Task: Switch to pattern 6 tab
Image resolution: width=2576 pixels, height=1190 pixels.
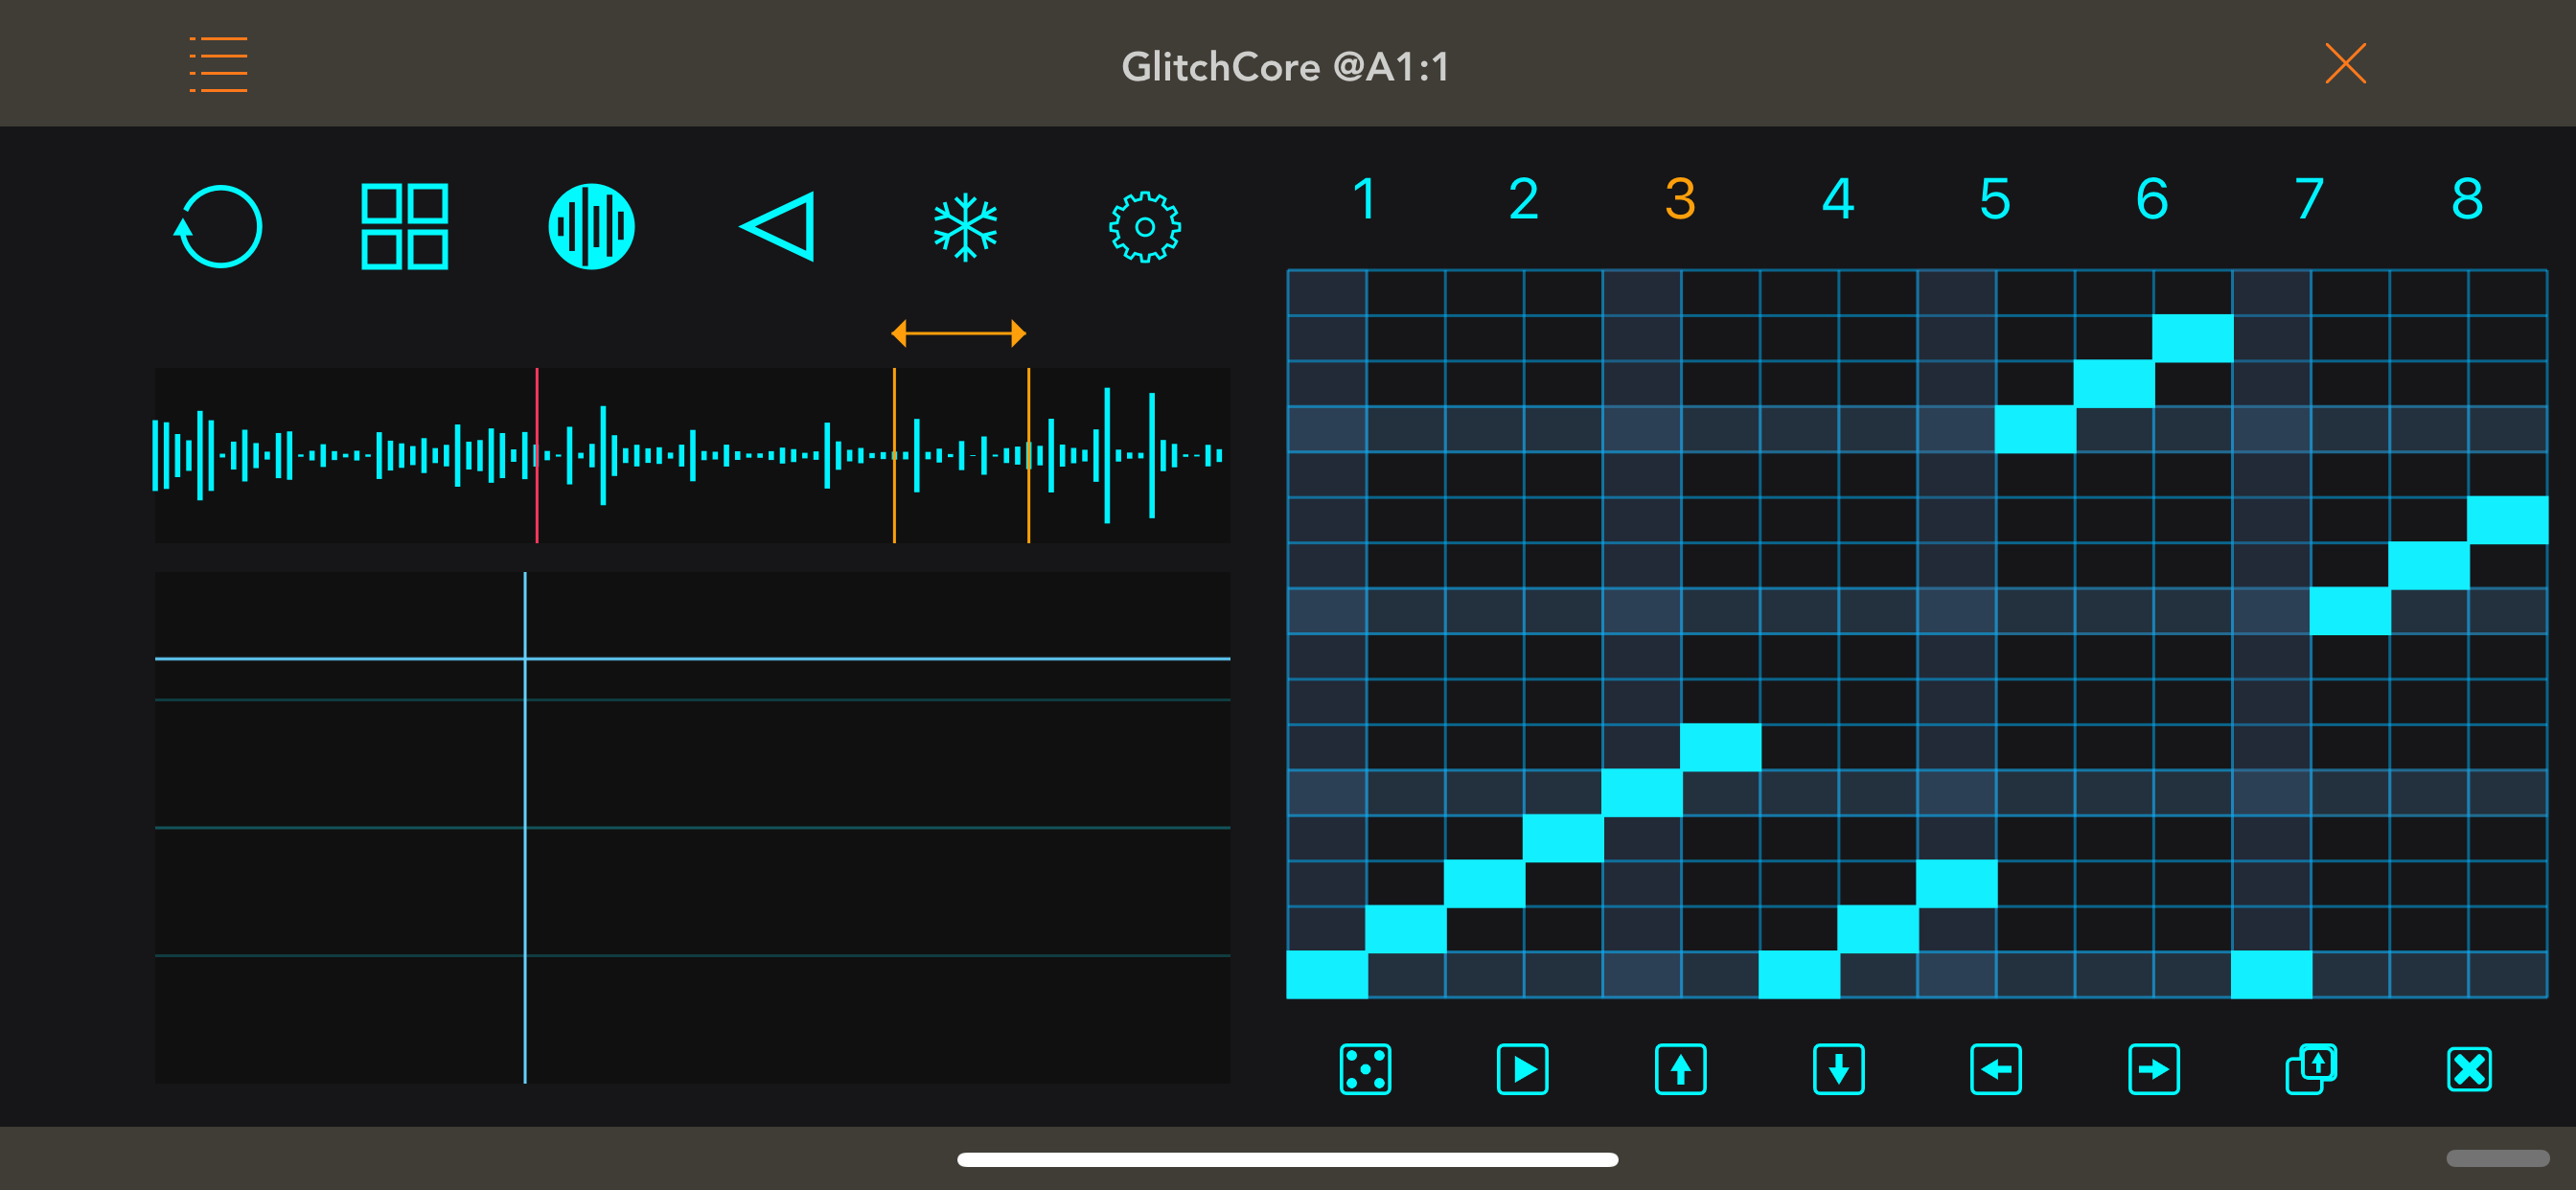Action: [2152, 199]
